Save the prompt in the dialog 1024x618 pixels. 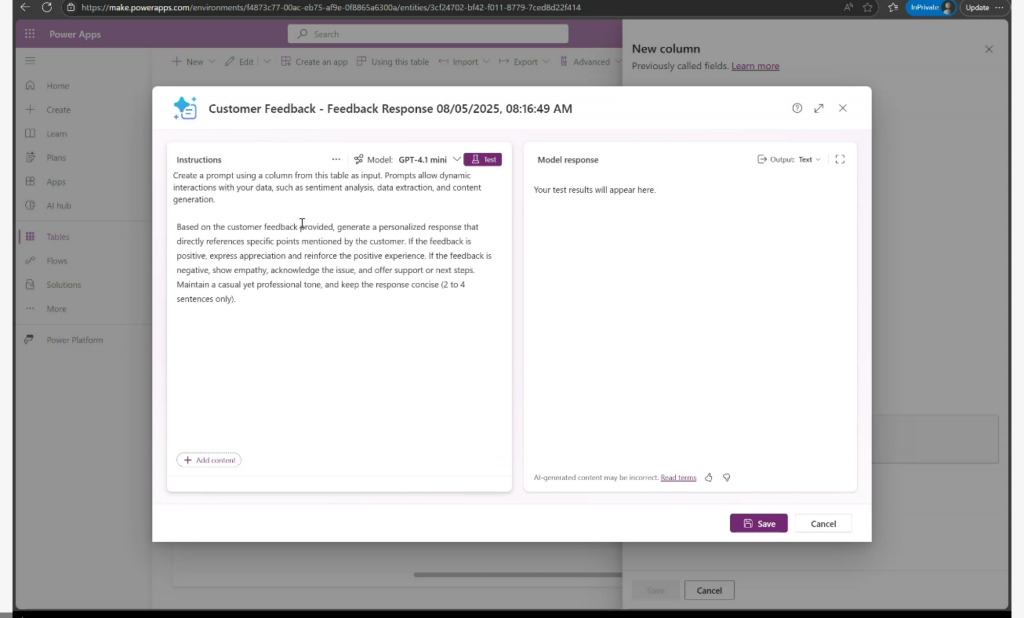pyautogui.click(x=759, y=523)
